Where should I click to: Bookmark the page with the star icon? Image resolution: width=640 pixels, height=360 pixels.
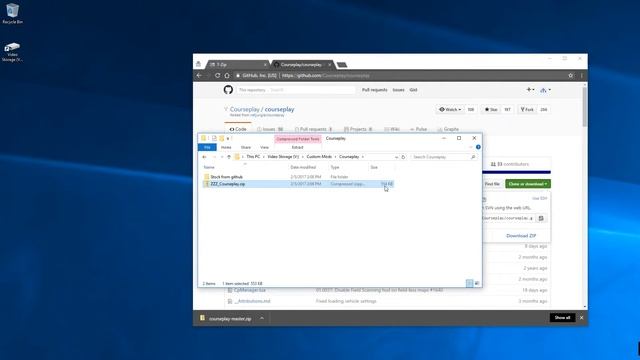(571, 76)
